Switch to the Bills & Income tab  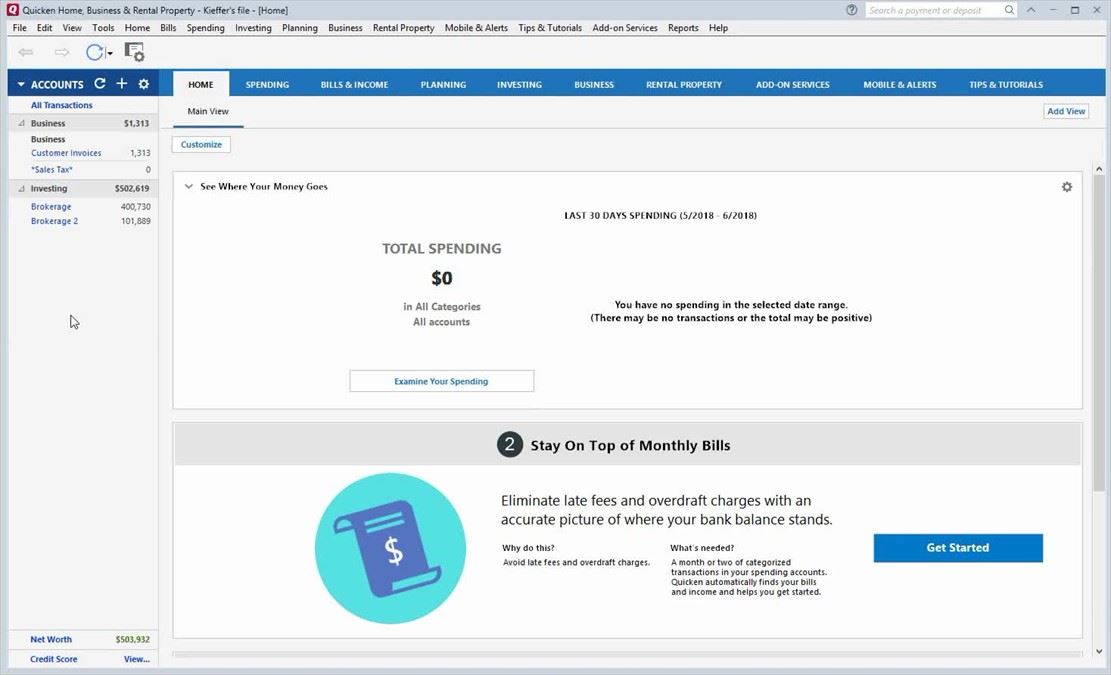coord(354,85)
